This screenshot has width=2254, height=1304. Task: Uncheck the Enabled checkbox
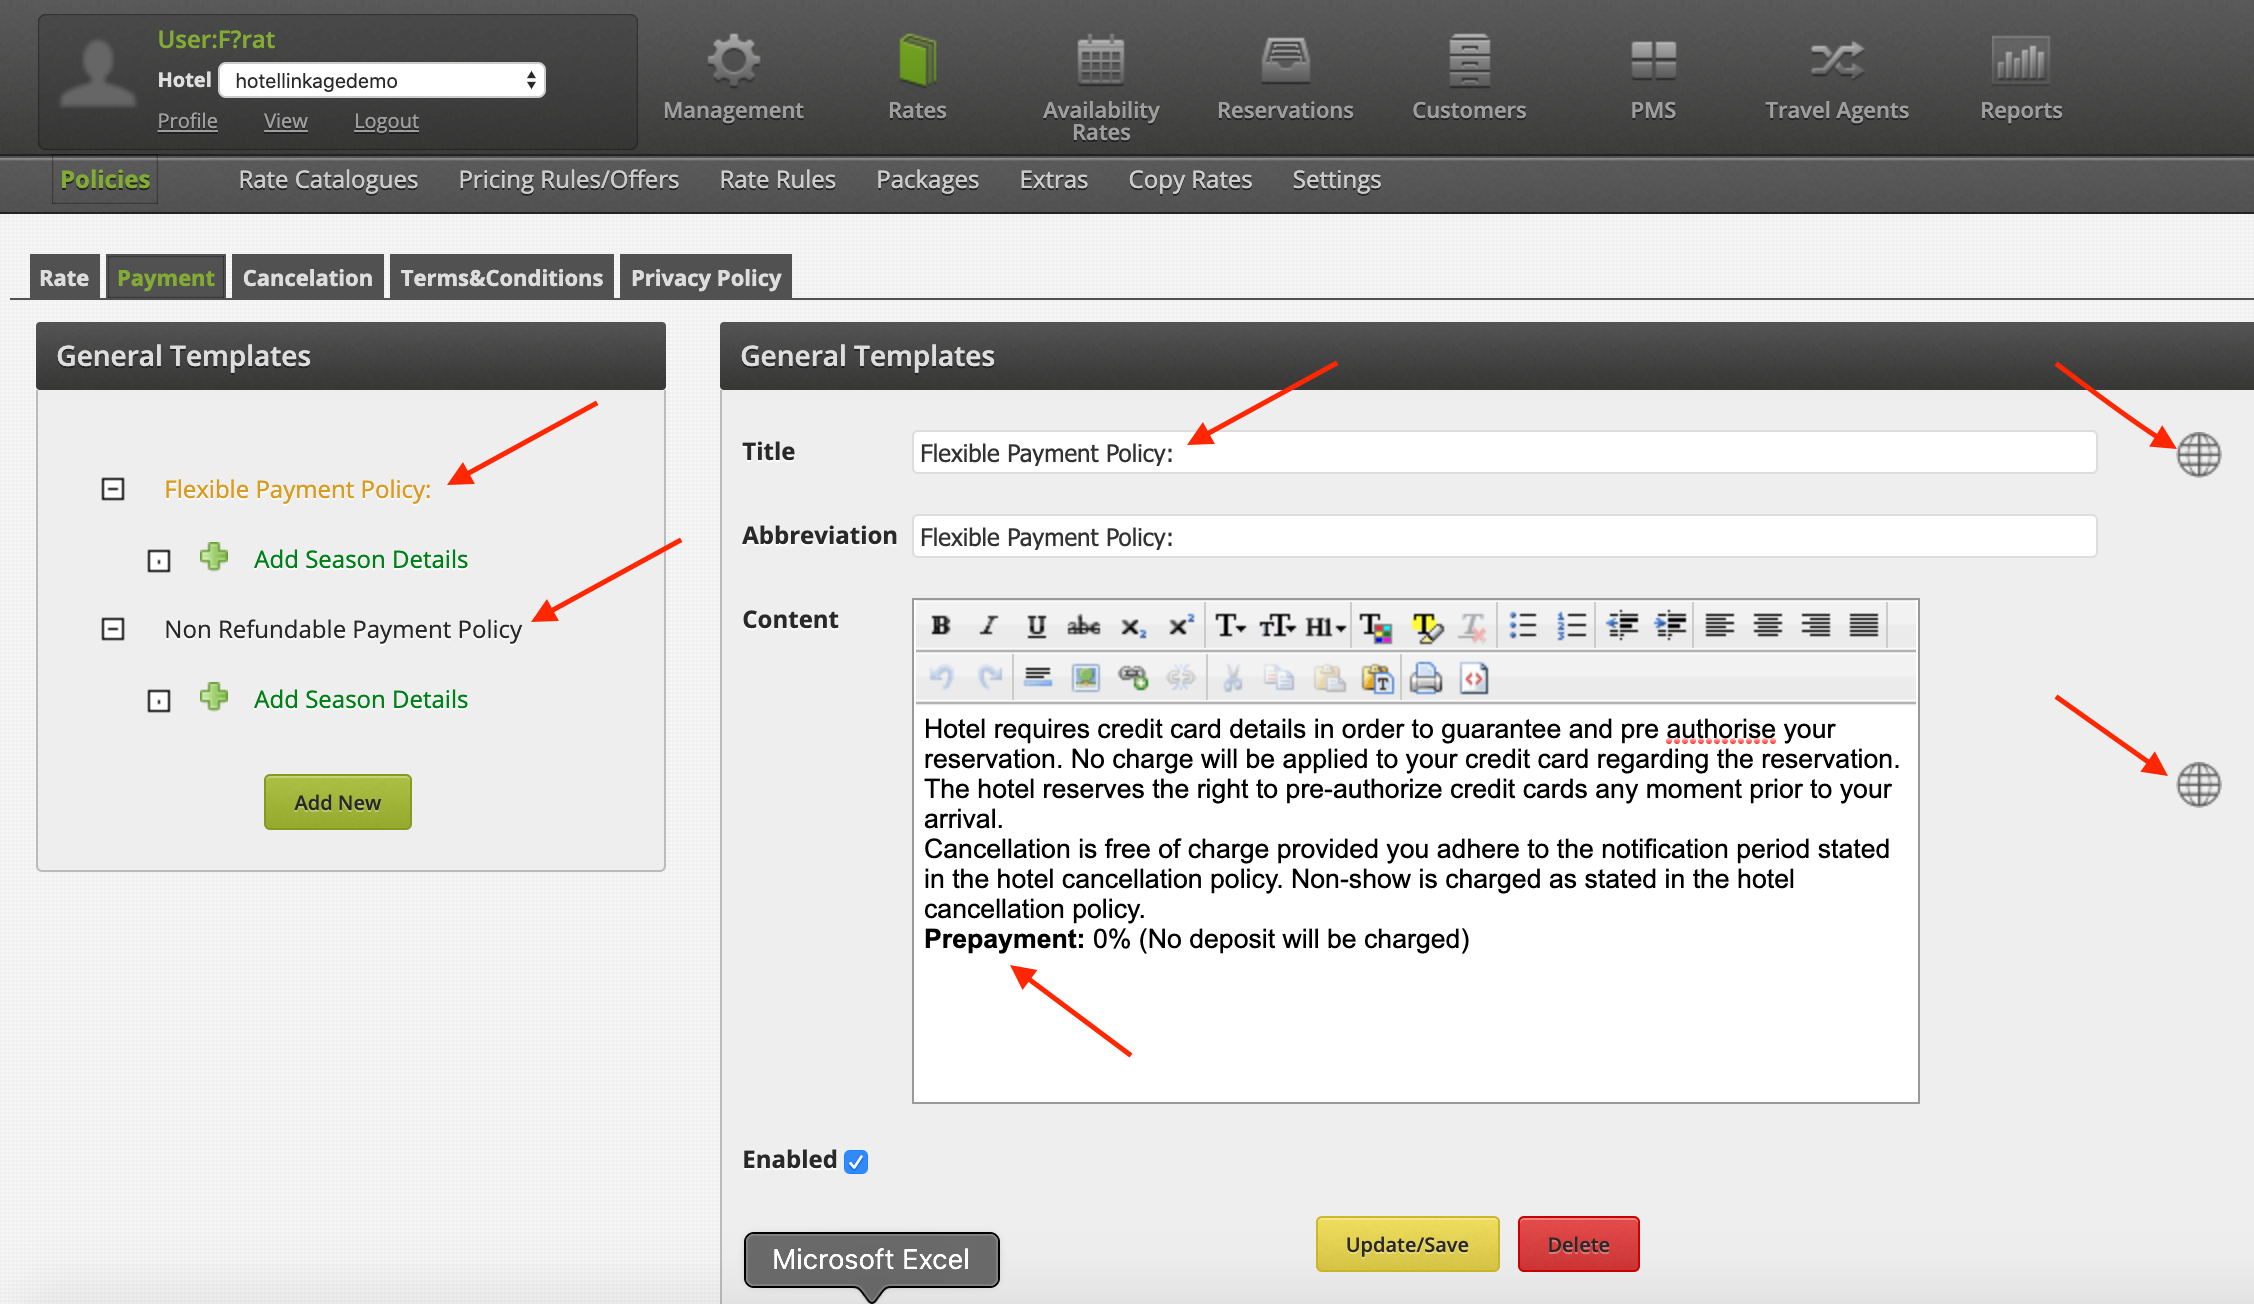856,1161
